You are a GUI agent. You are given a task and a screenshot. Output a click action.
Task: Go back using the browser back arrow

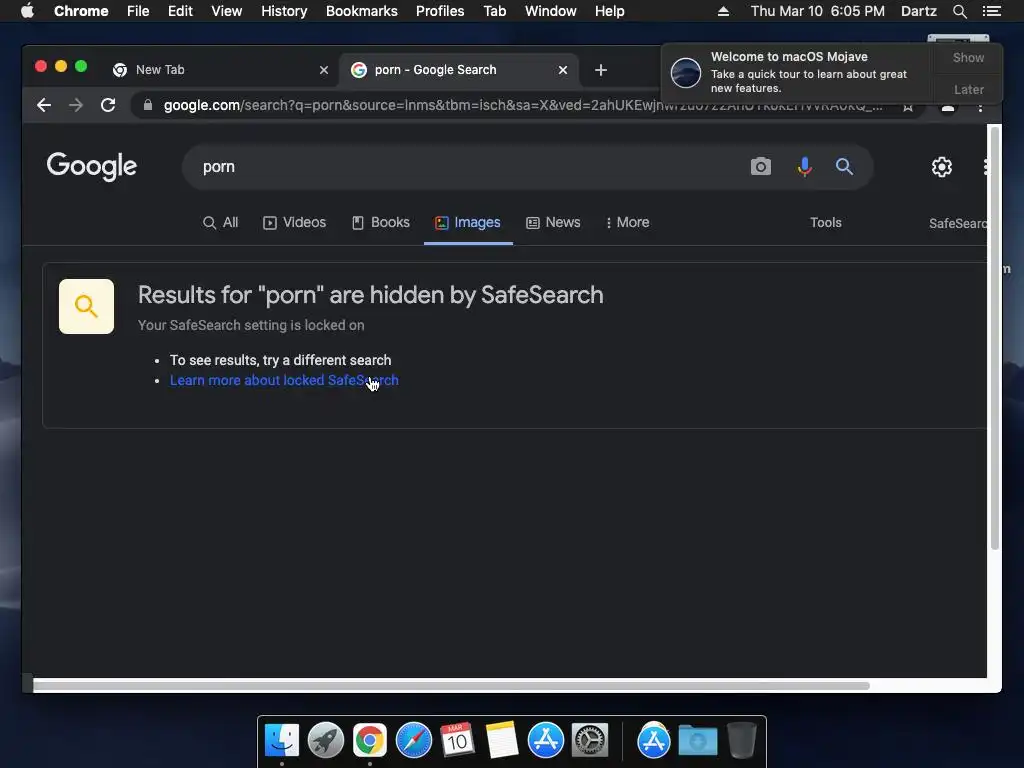[x=44, y=105]
